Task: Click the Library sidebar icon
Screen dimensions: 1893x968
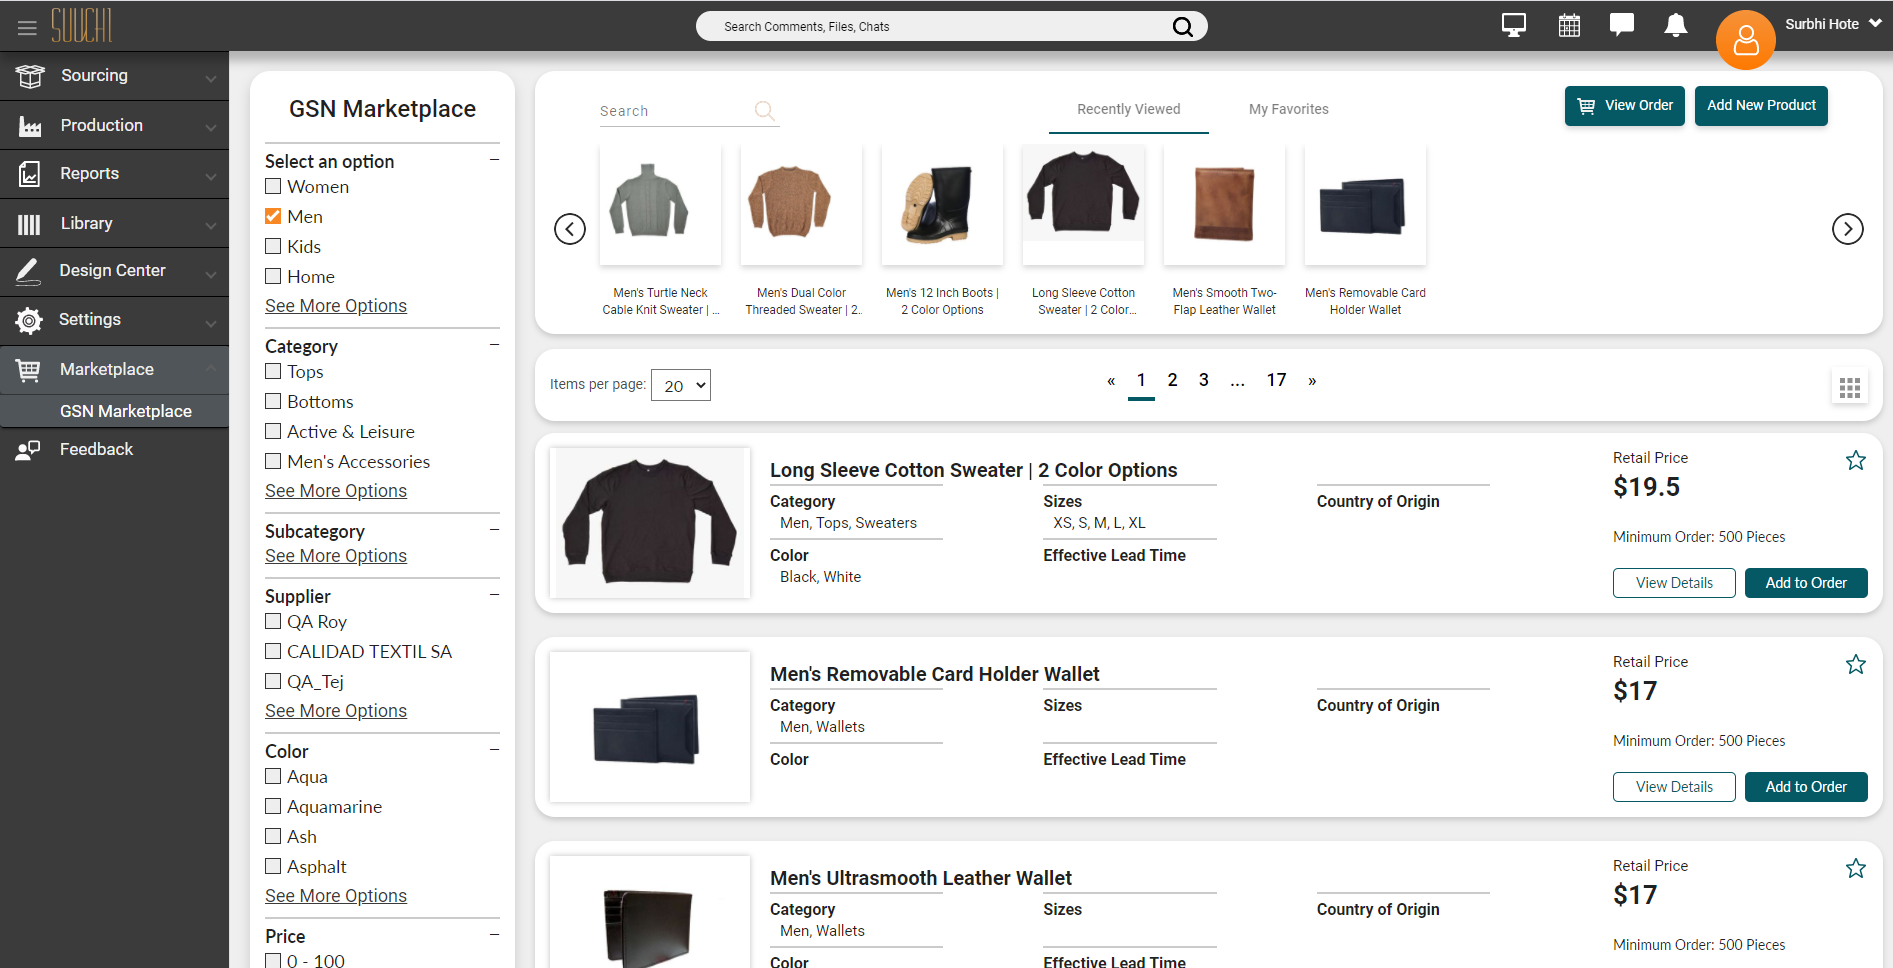Action: click(x=29, y=224)
